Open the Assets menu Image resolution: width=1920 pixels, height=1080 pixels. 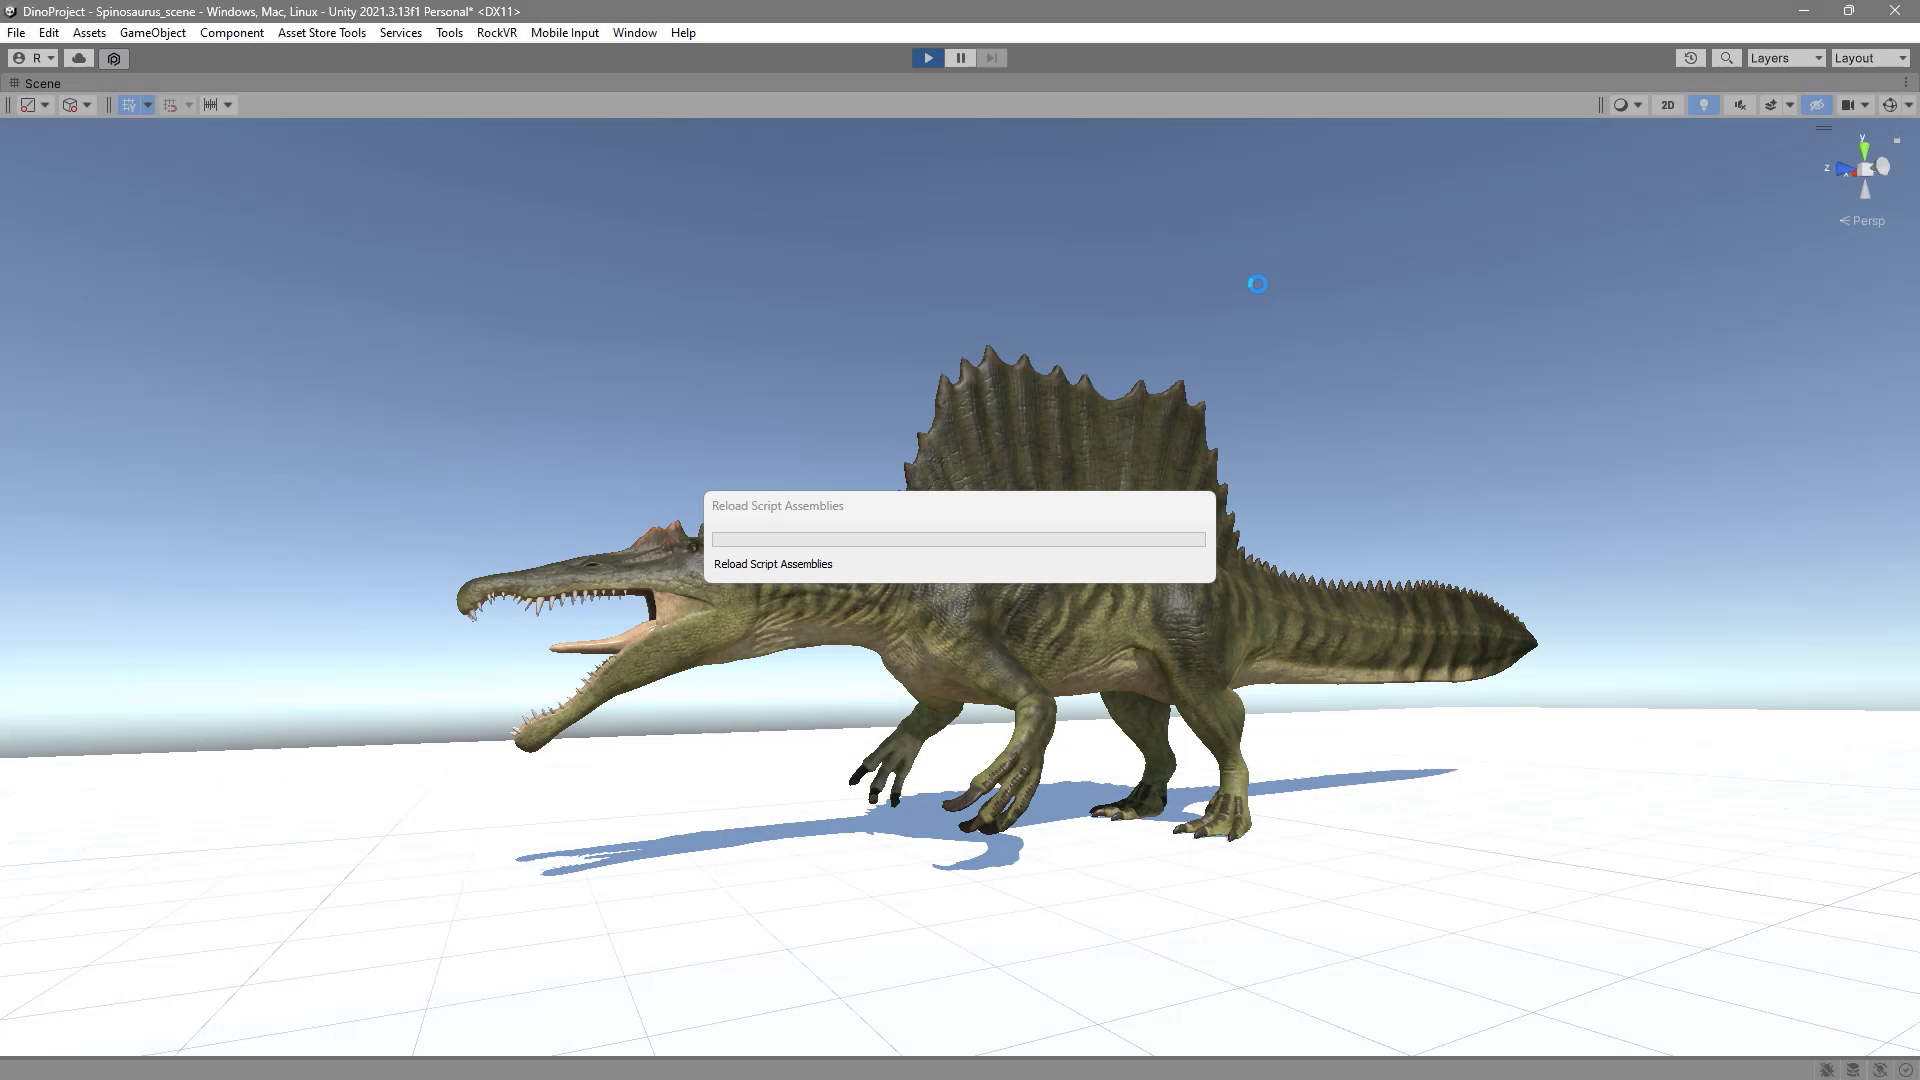(x=89, y=33)
